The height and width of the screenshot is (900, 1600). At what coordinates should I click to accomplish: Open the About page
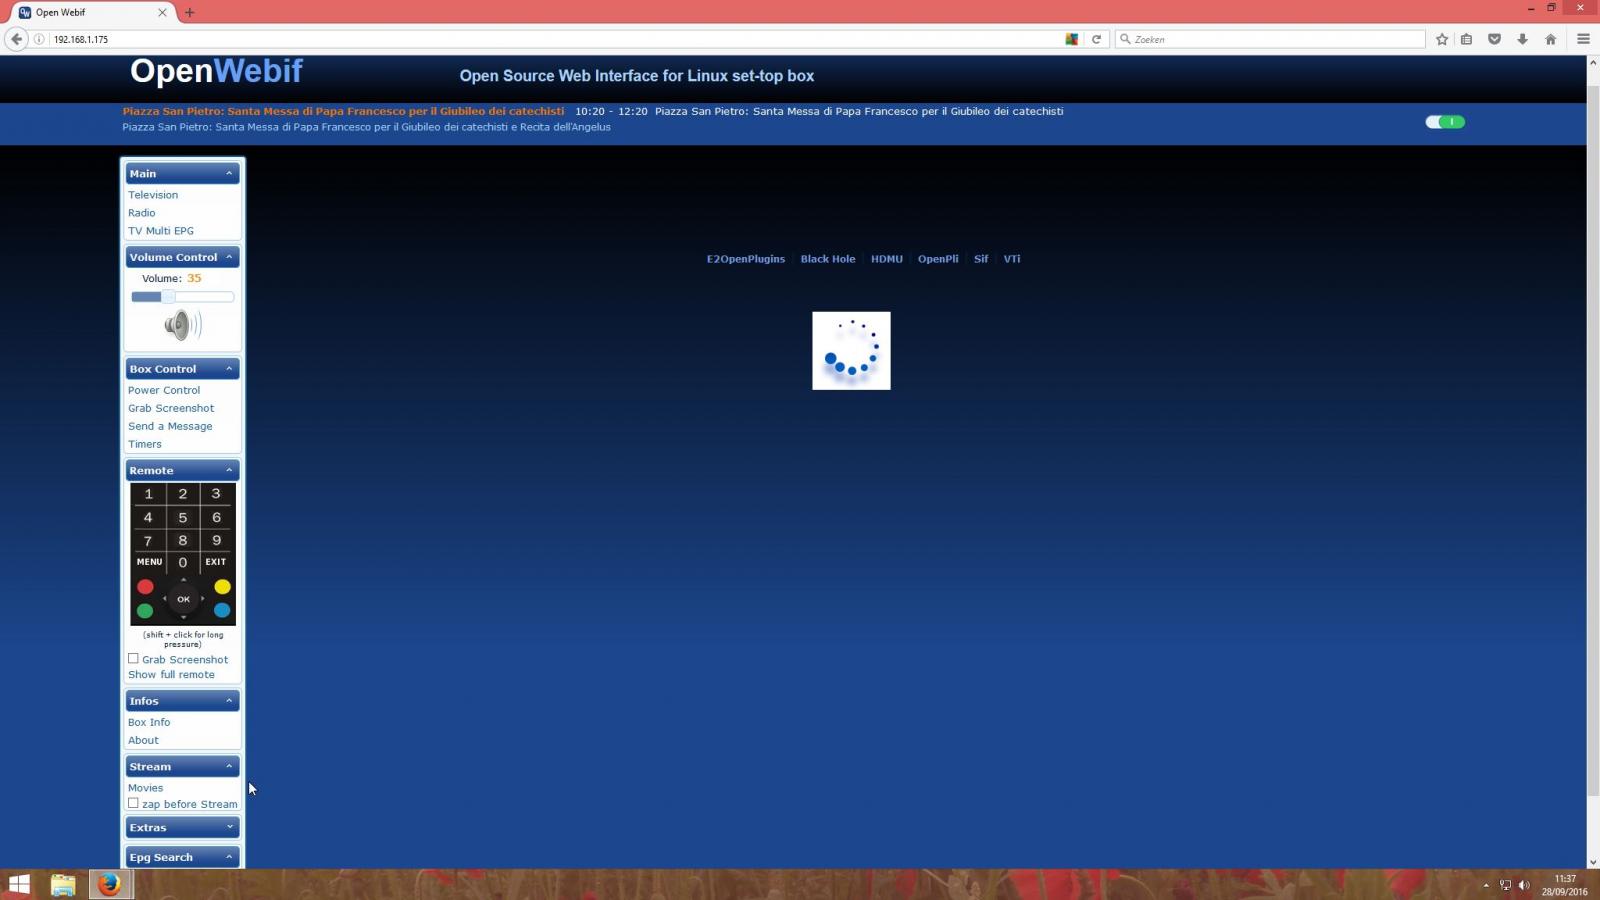coord(143,741)
